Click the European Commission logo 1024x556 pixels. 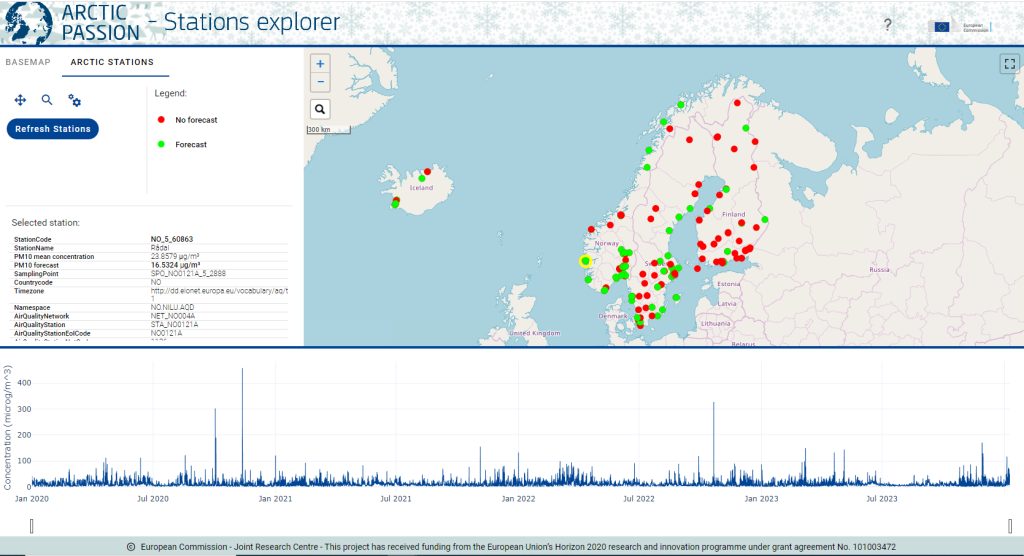tap(958, 26)
